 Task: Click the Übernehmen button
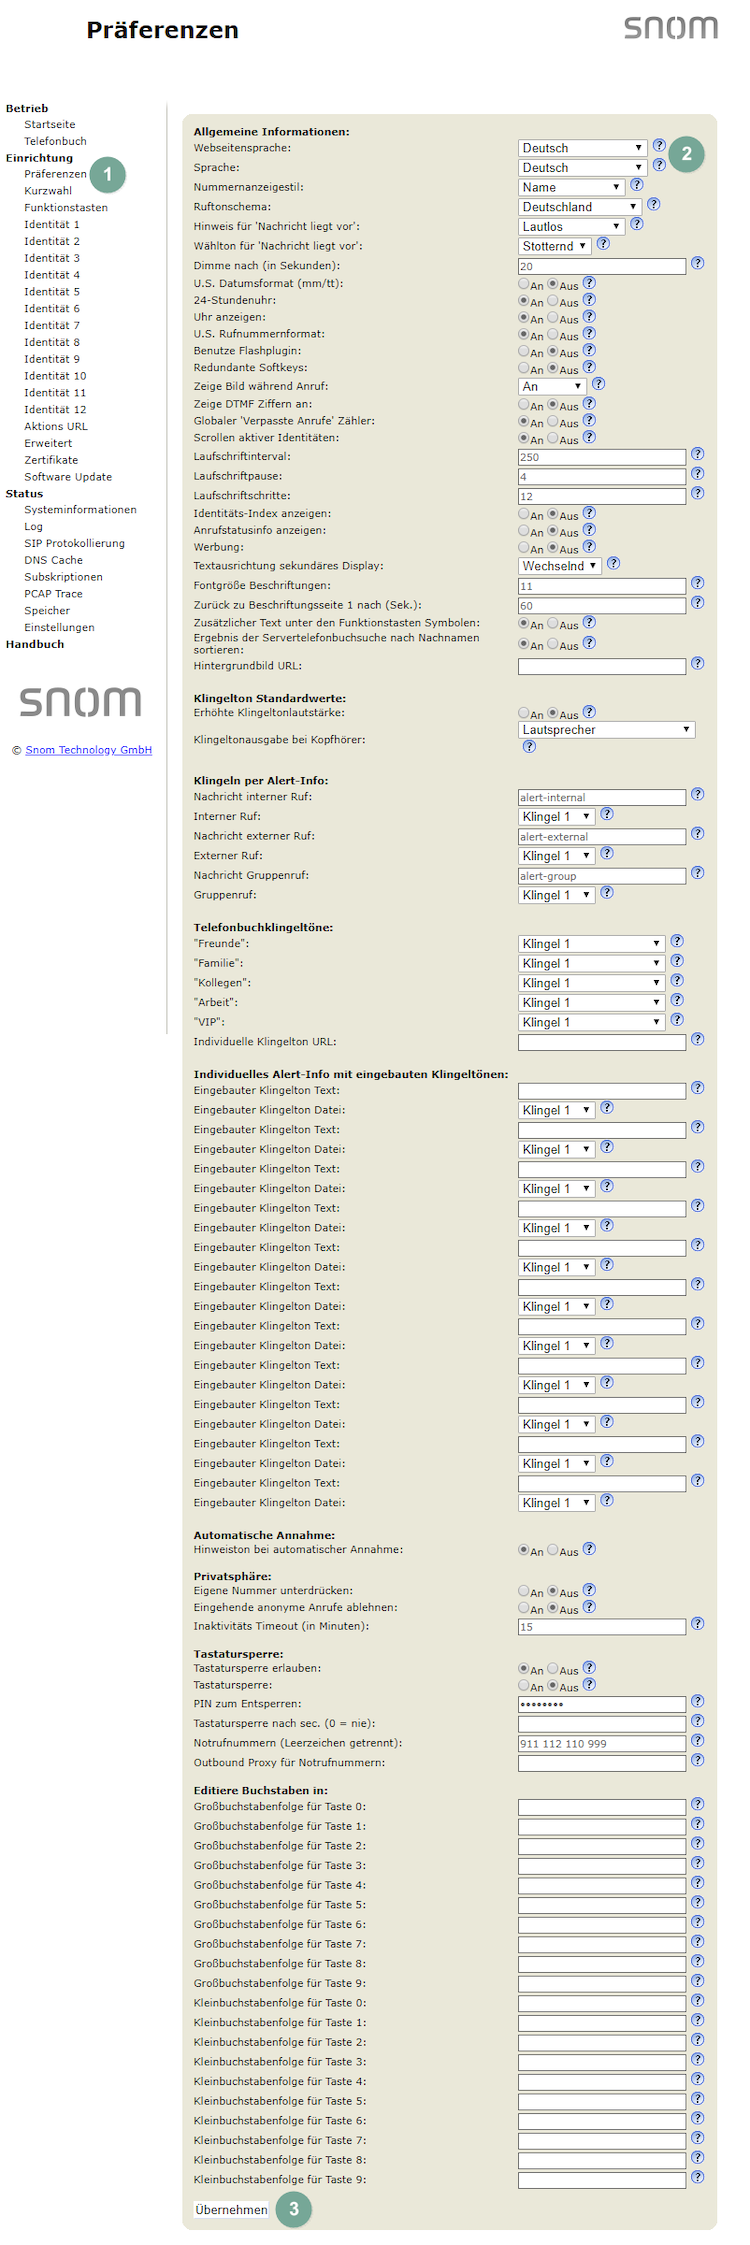(231, 2209)
